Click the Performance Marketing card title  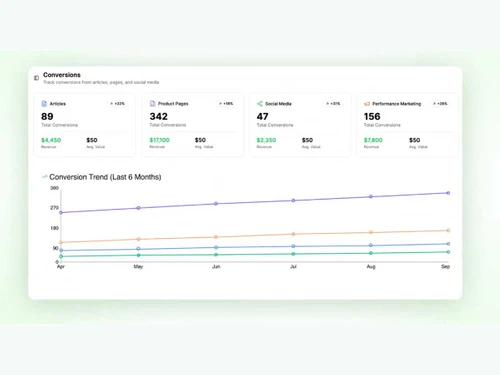397,104
